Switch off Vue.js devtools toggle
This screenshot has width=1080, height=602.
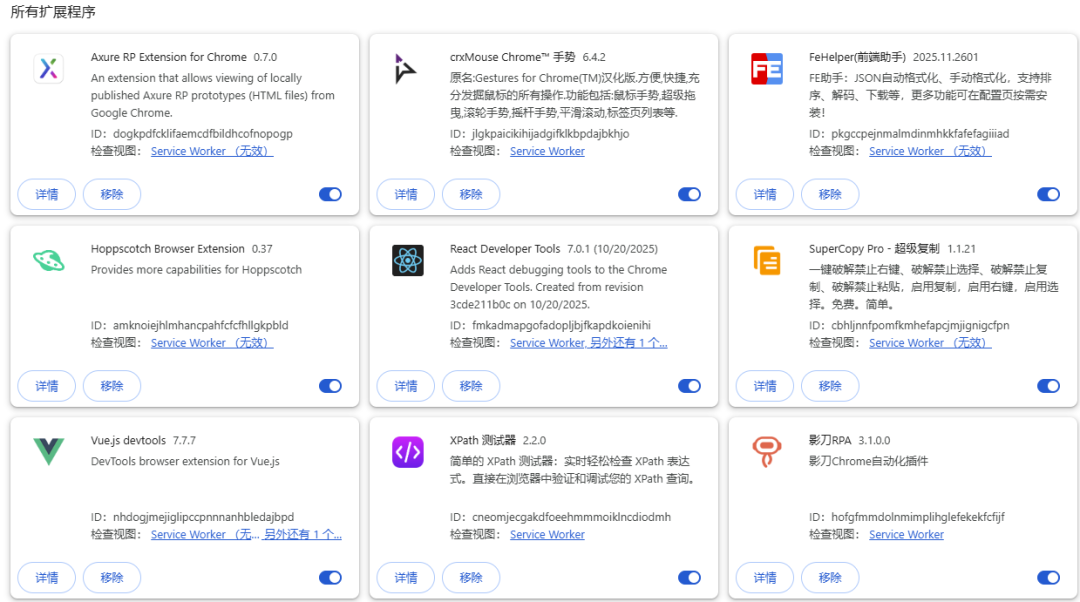[x=331, y=577]
